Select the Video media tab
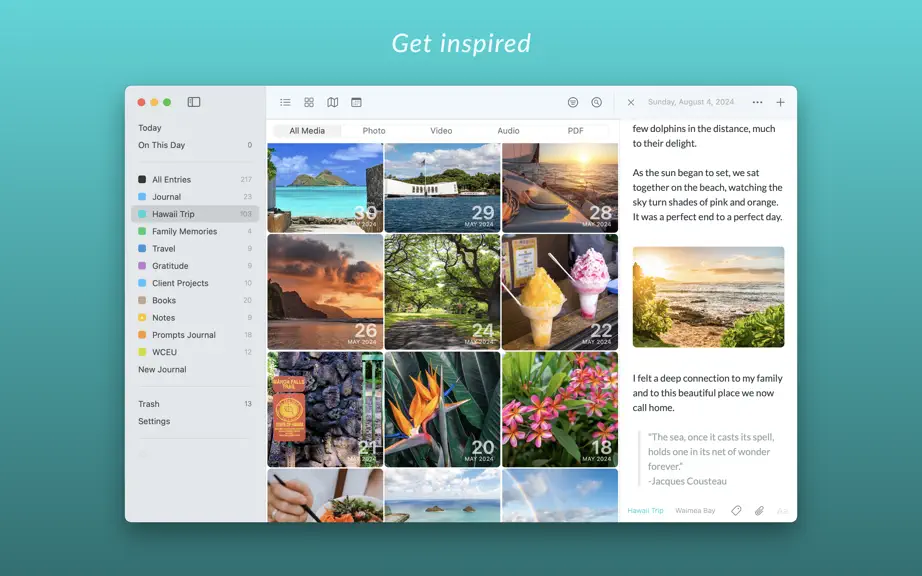 (441, 130)
